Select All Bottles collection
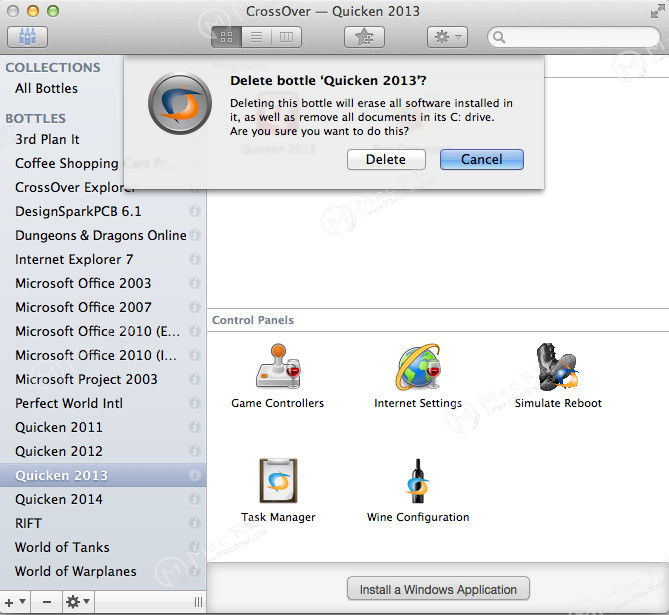The image size is (669, 615). click(47, 88)
